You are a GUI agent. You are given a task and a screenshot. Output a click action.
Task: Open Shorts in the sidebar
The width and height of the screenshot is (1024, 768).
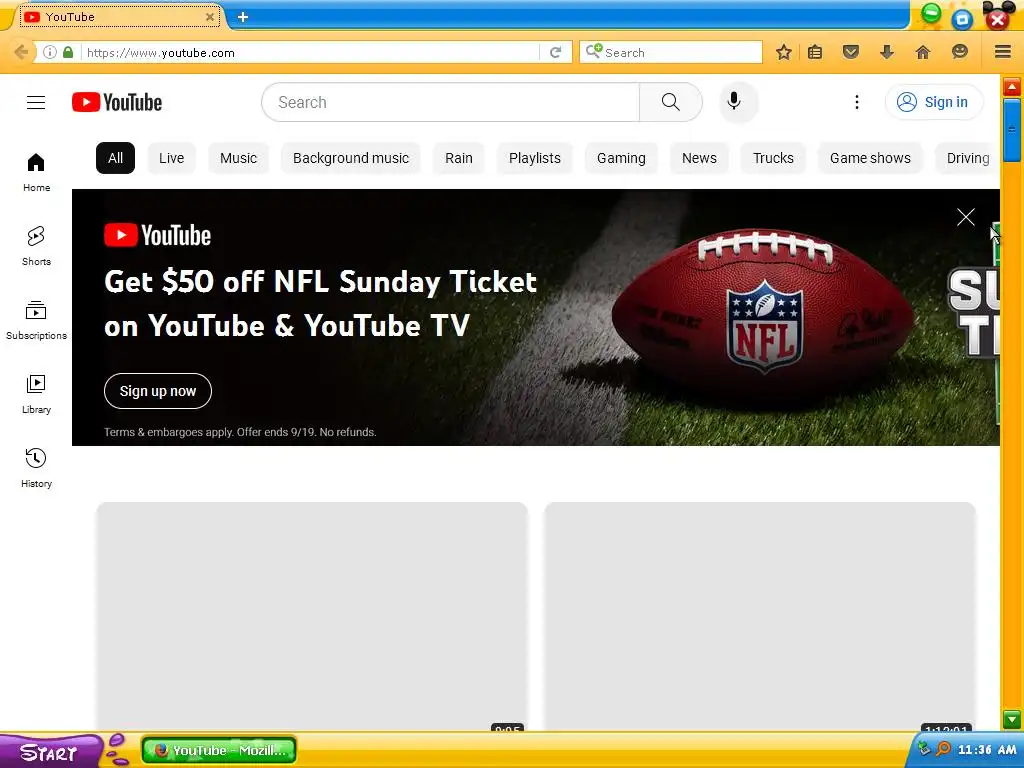click(x=36, y=246)
